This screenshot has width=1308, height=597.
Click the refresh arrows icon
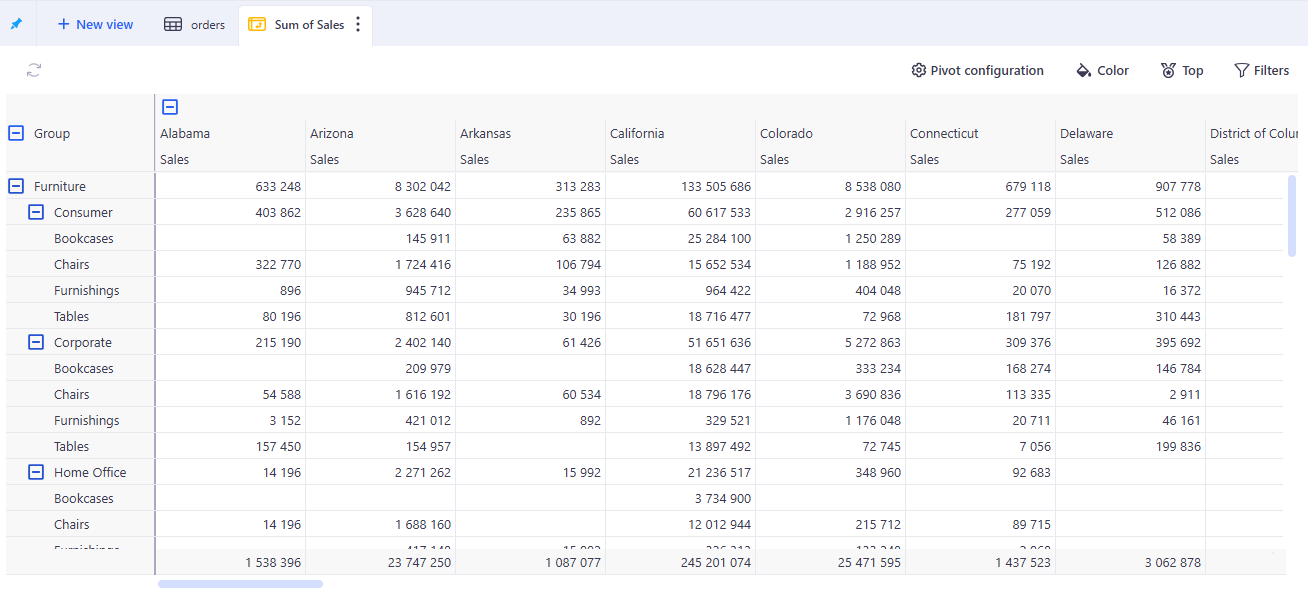click(x=34, y=70)
